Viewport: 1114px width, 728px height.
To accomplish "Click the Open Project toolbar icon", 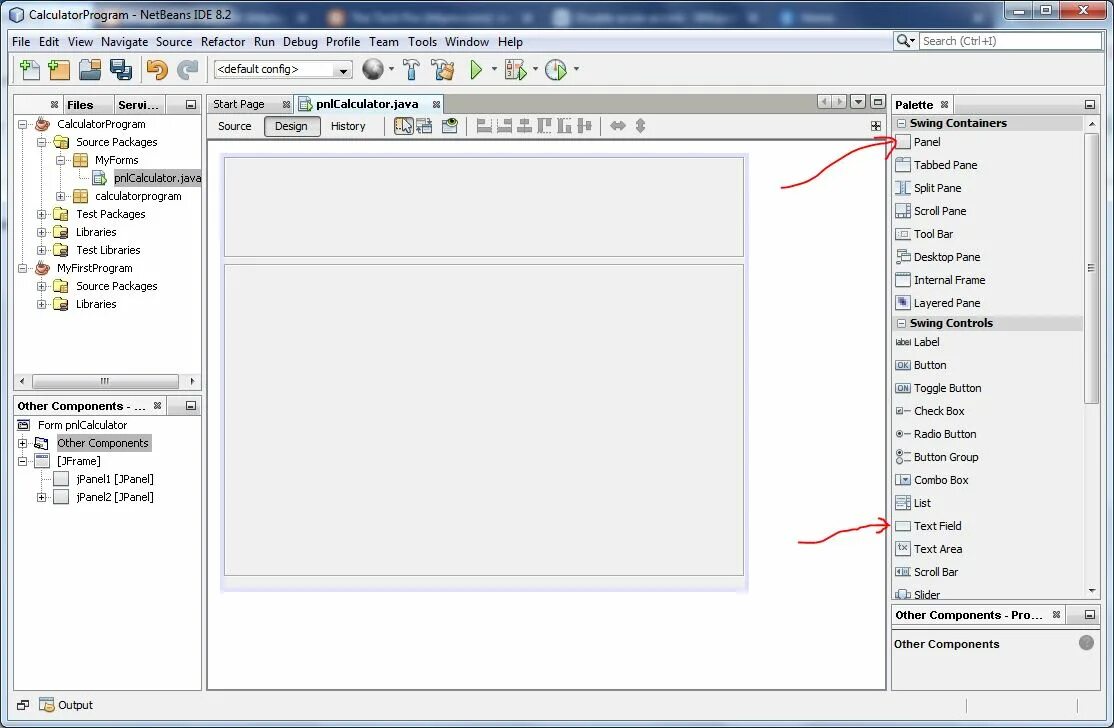I will pyautogui.click(x=90, y=70).
